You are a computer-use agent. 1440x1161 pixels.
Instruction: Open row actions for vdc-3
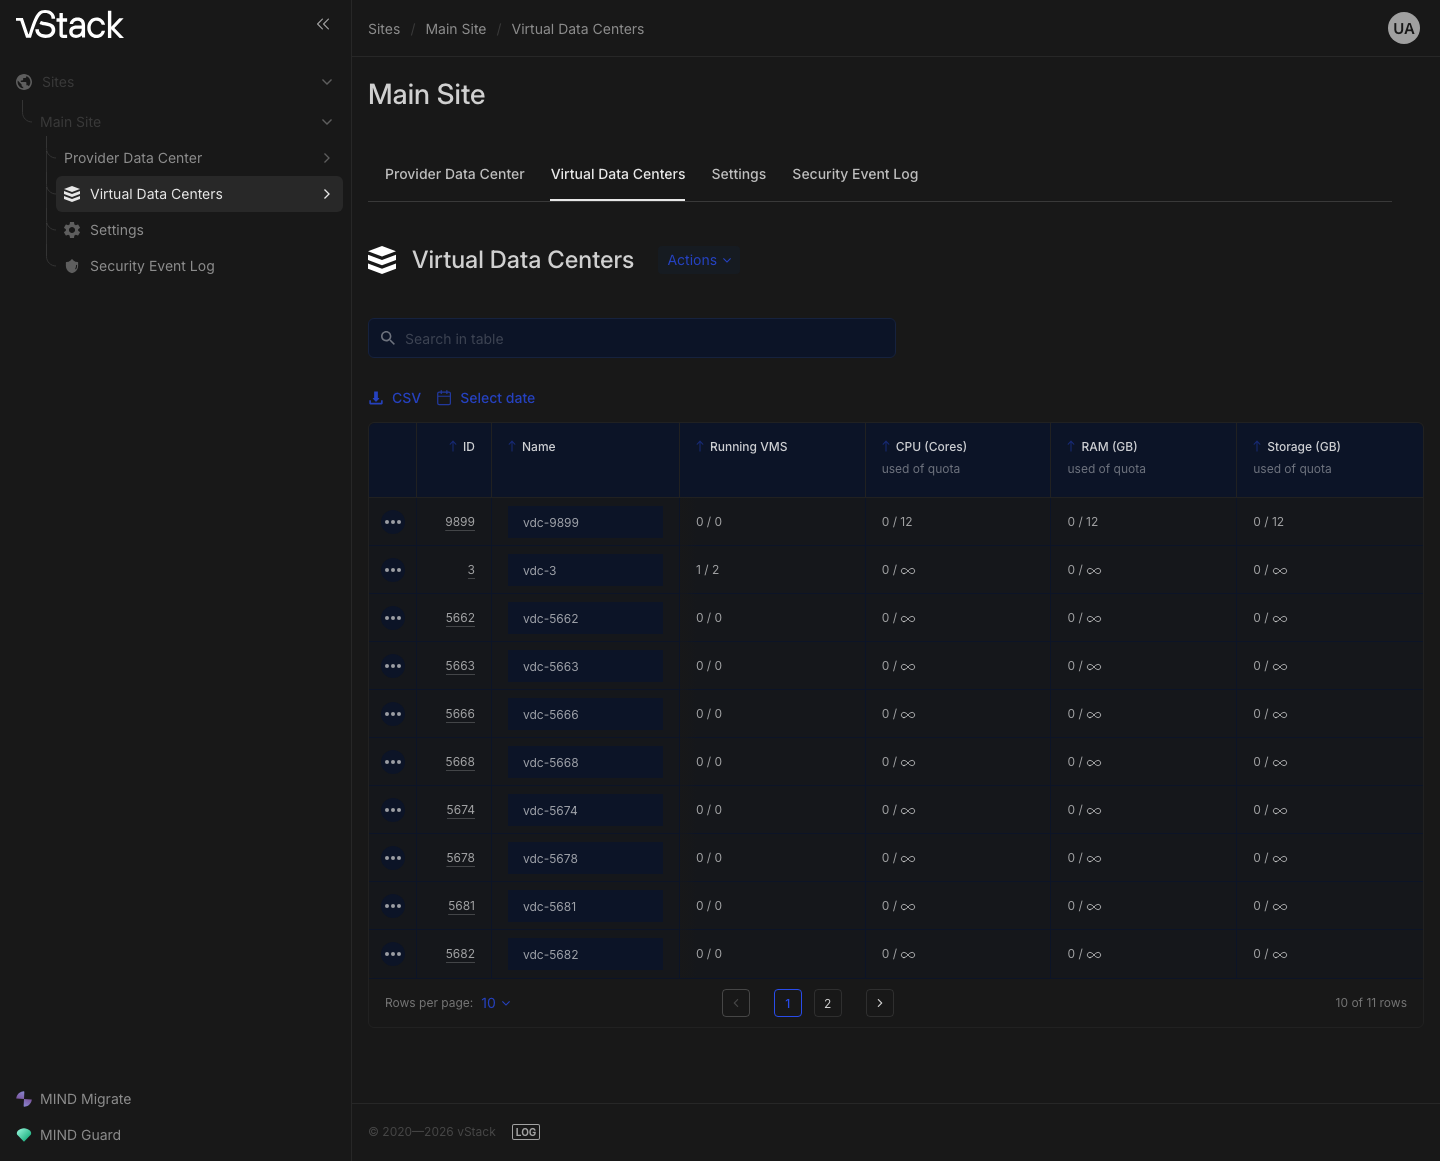(393, 570)
